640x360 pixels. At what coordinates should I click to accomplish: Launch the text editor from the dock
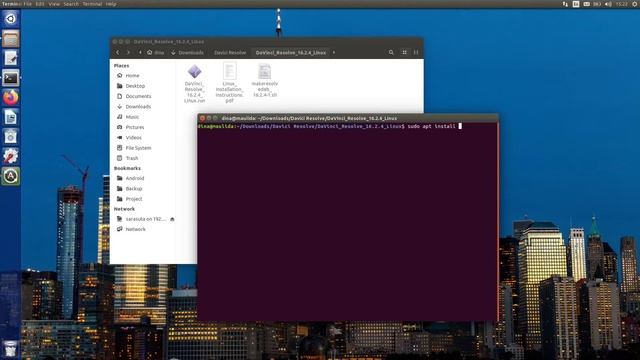(11, 58)
